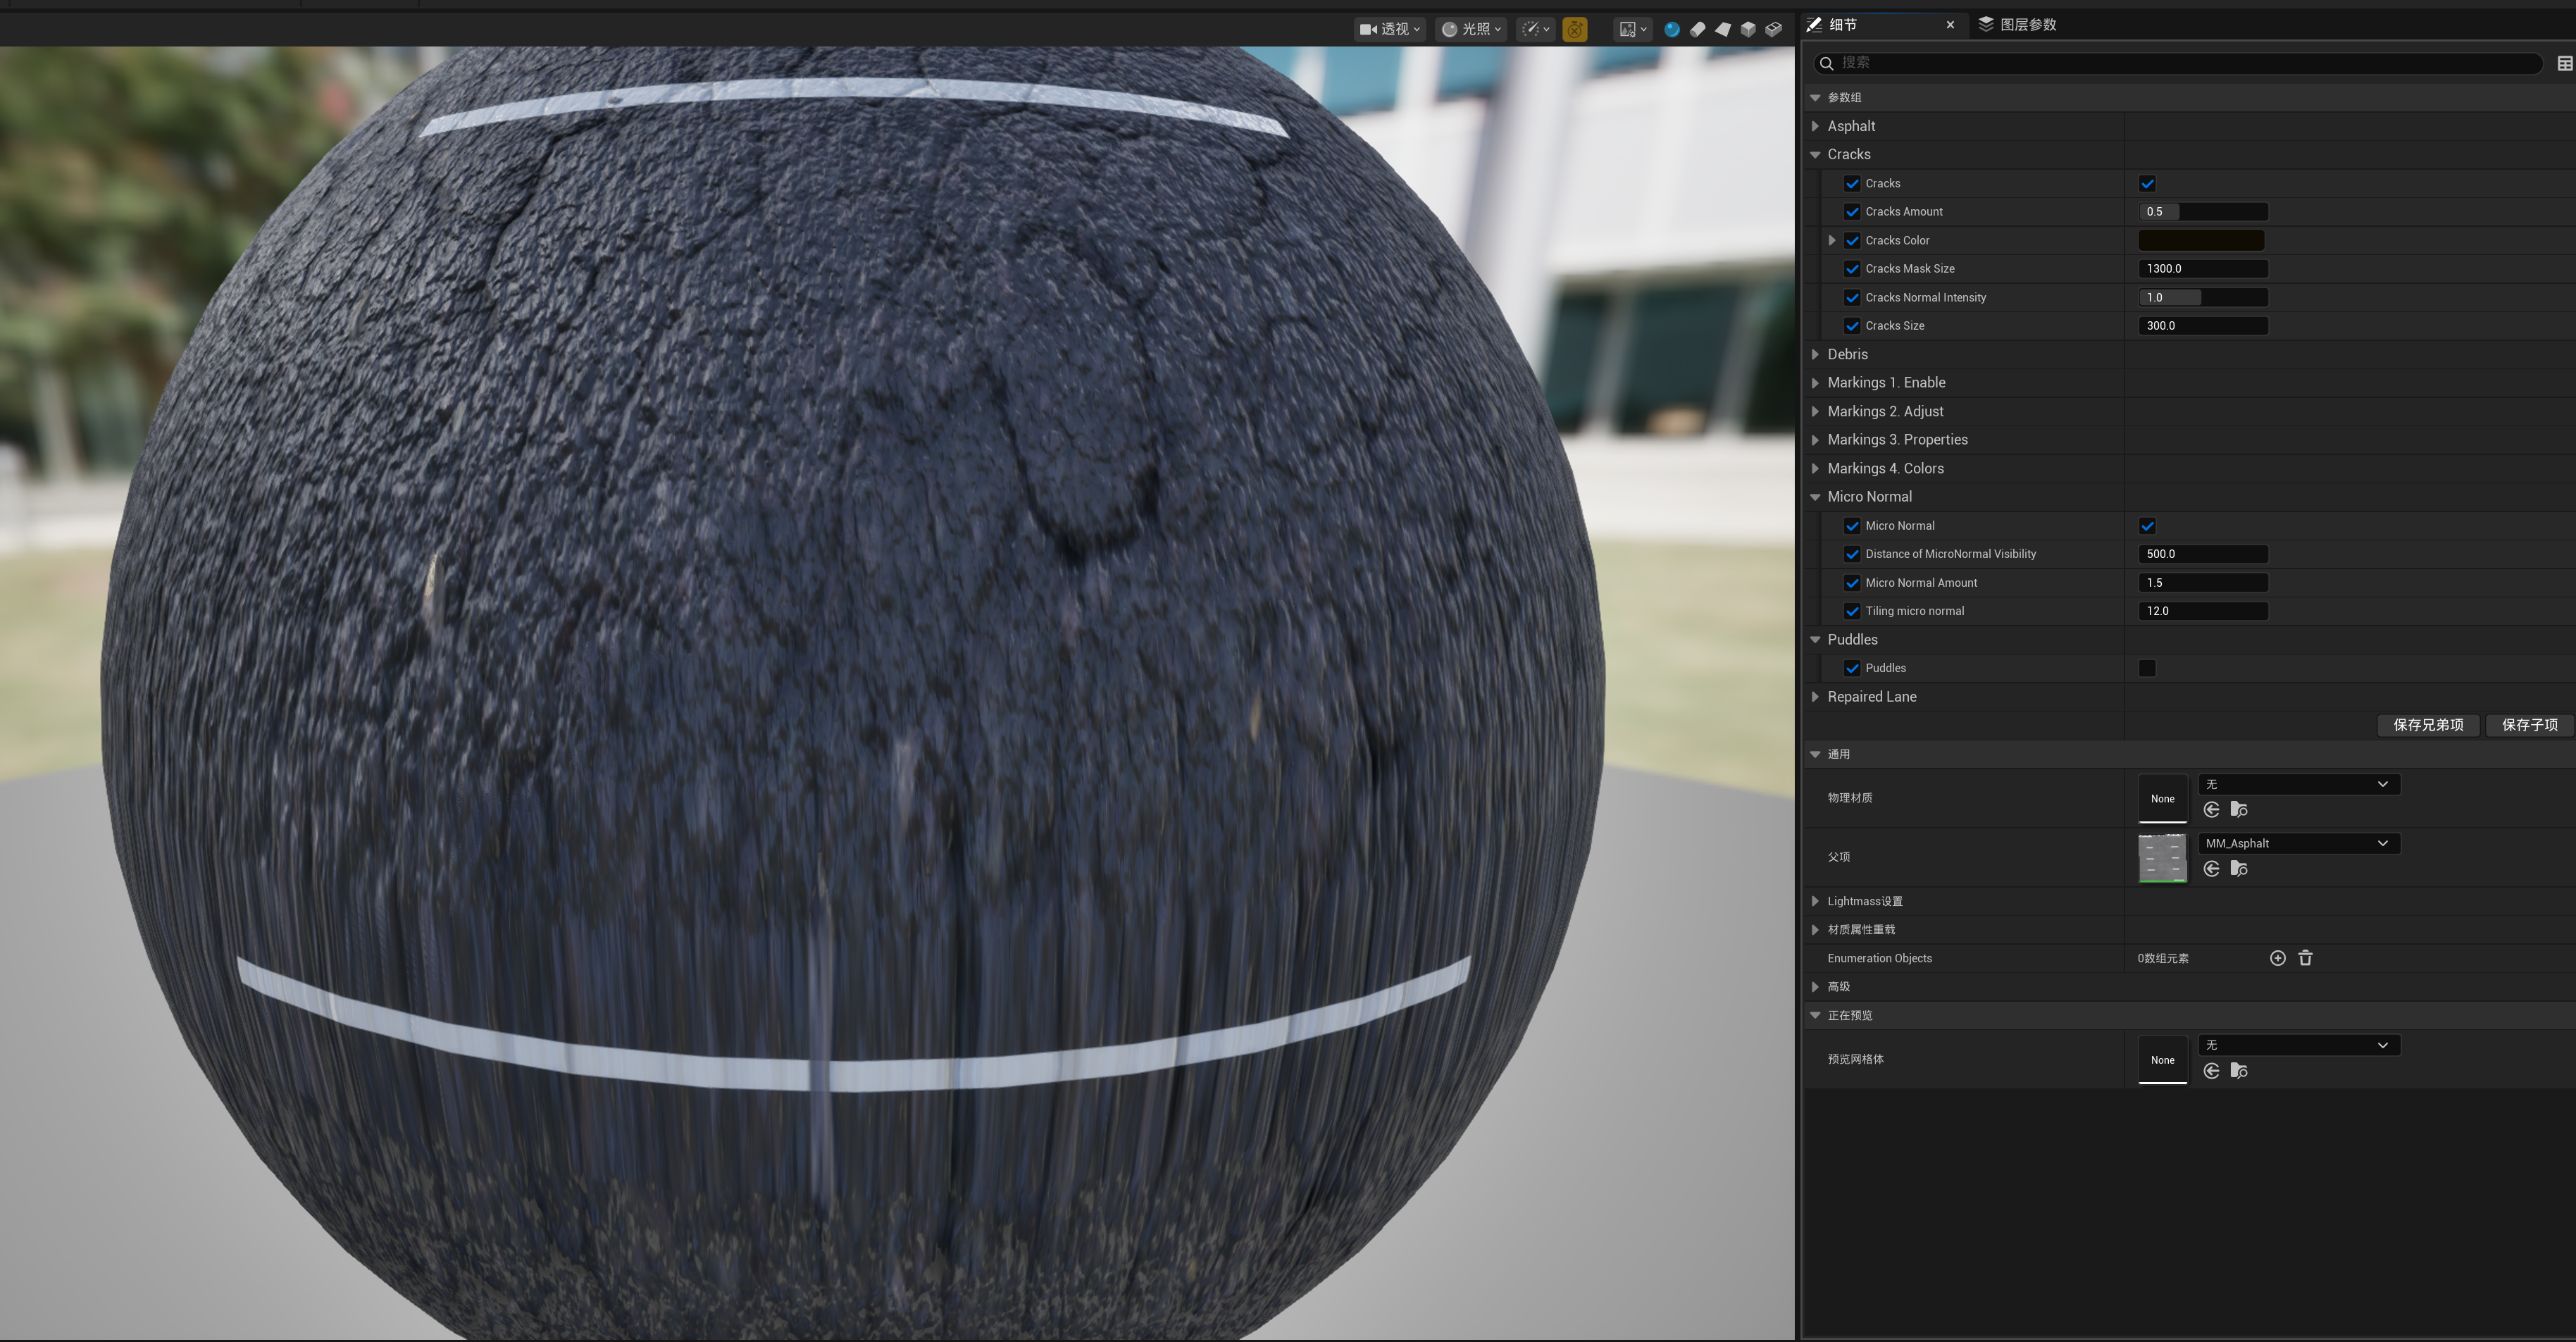Select the sphere preview mesh icon
Screen dimensions: 2576x1342
coord(1671,29)
